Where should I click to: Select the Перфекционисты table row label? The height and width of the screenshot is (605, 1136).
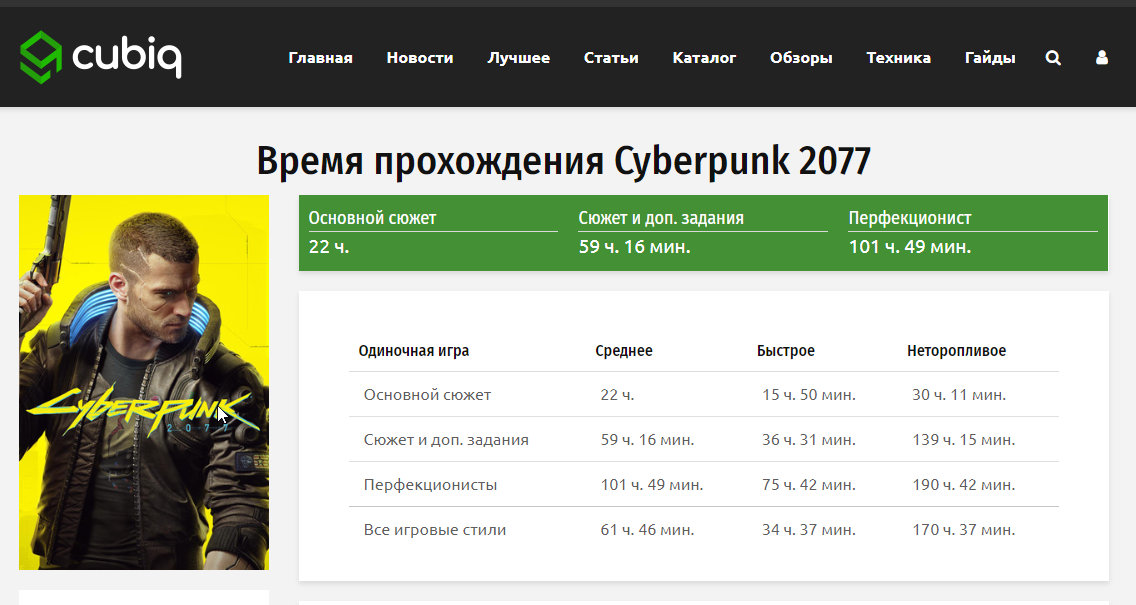(x=430, y=485)
